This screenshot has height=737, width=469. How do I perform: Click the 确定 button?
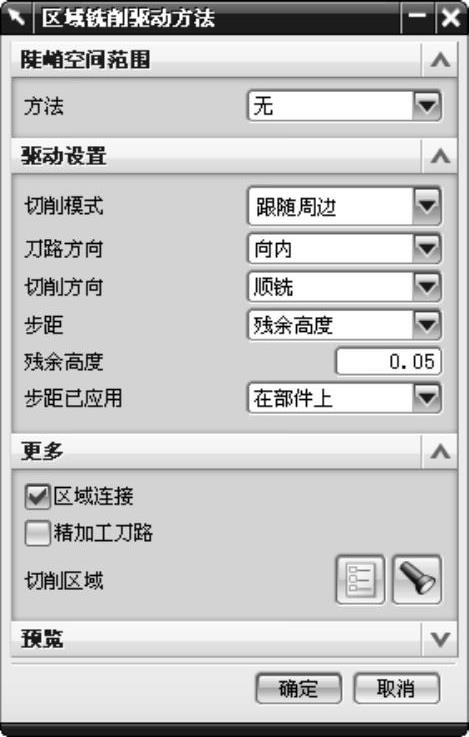pos(298,689)
